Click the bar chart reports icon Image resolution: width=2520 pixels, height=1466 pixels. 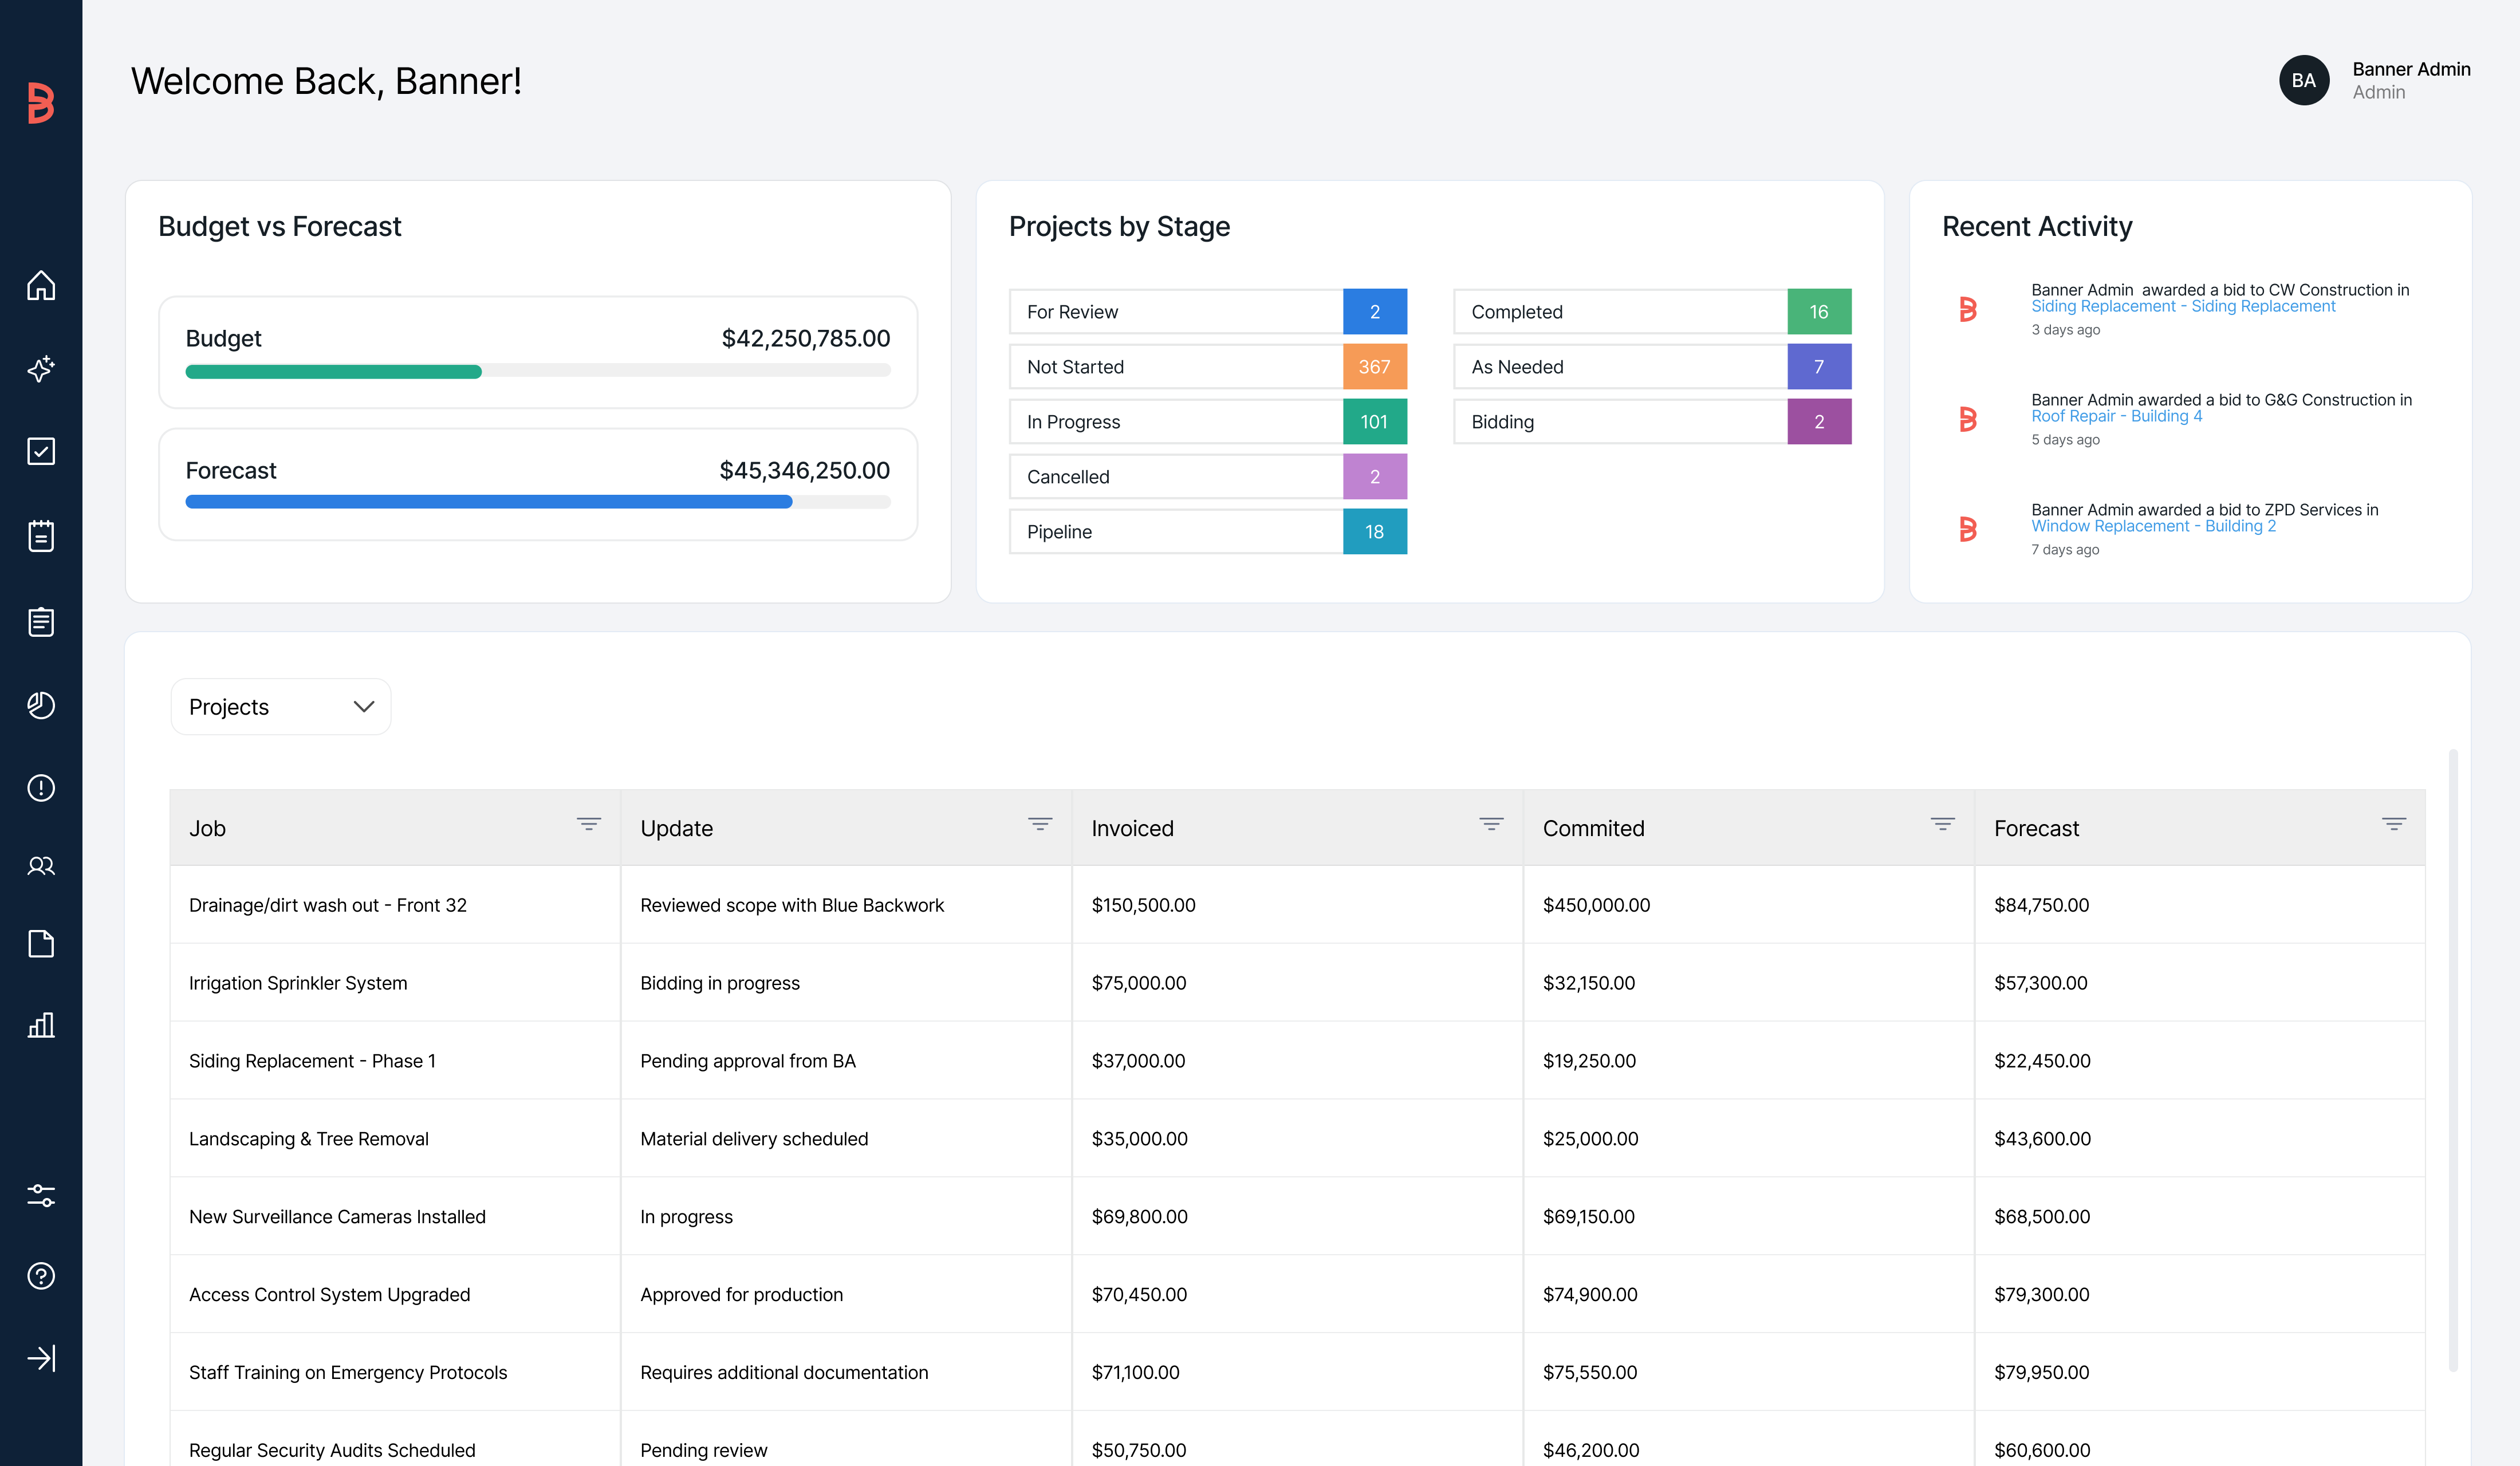(x=41, y=1025)
